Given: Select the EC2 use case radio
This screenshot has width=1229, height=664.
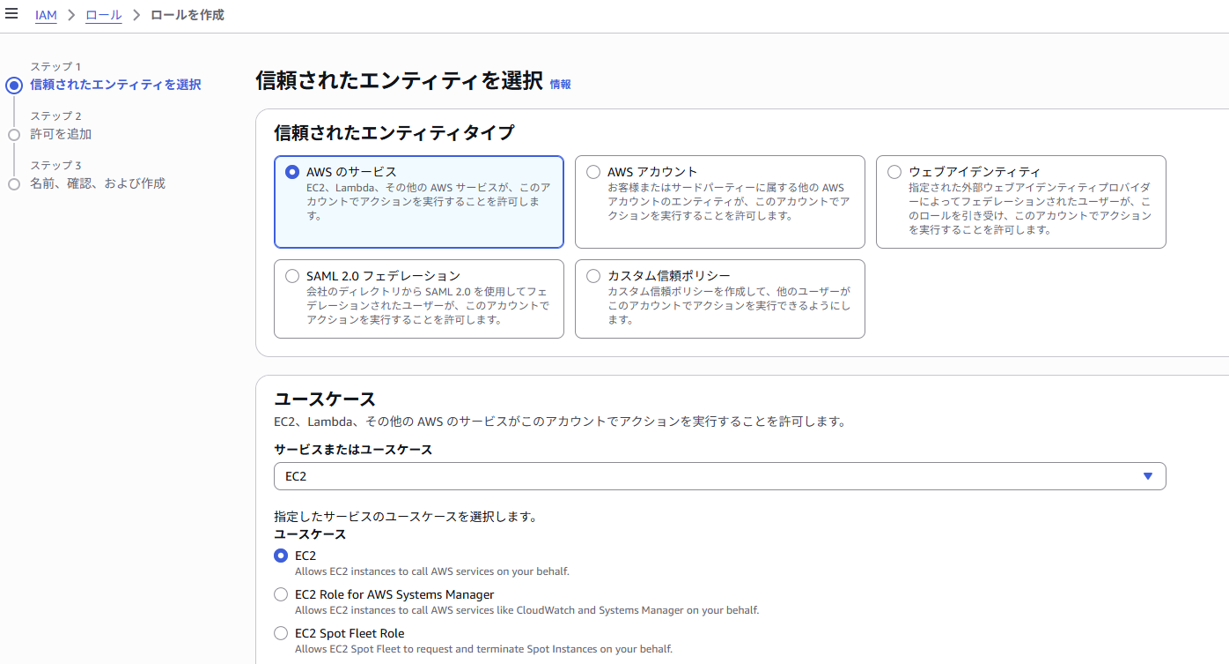Looking at the screenshot, I should (x=281, y=556).
